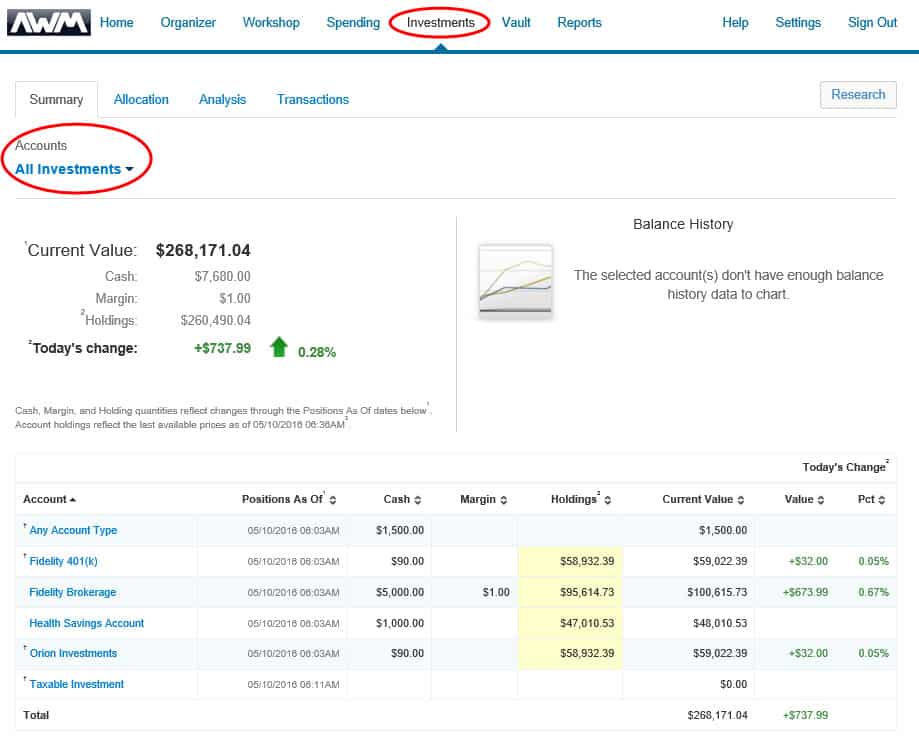This screenshot has width=919, height=742.
Task: Click Health Savings Account cash $1,000.00
Action: pos(400,624)
